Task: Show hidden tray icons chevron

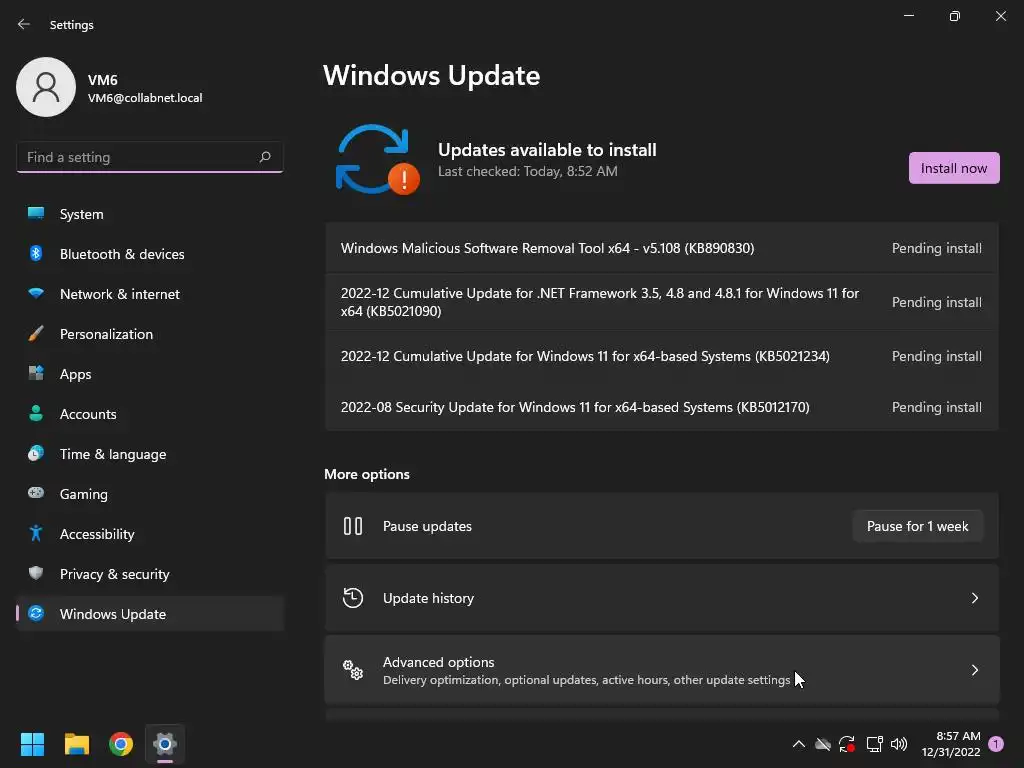Action: tap(798, 744)
